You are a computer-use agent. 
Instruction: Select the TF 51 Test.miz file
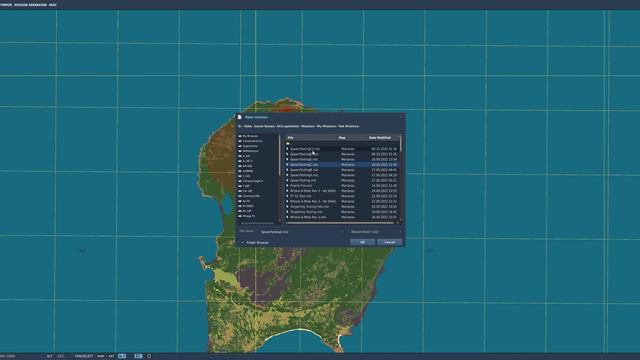click(342, 196)
